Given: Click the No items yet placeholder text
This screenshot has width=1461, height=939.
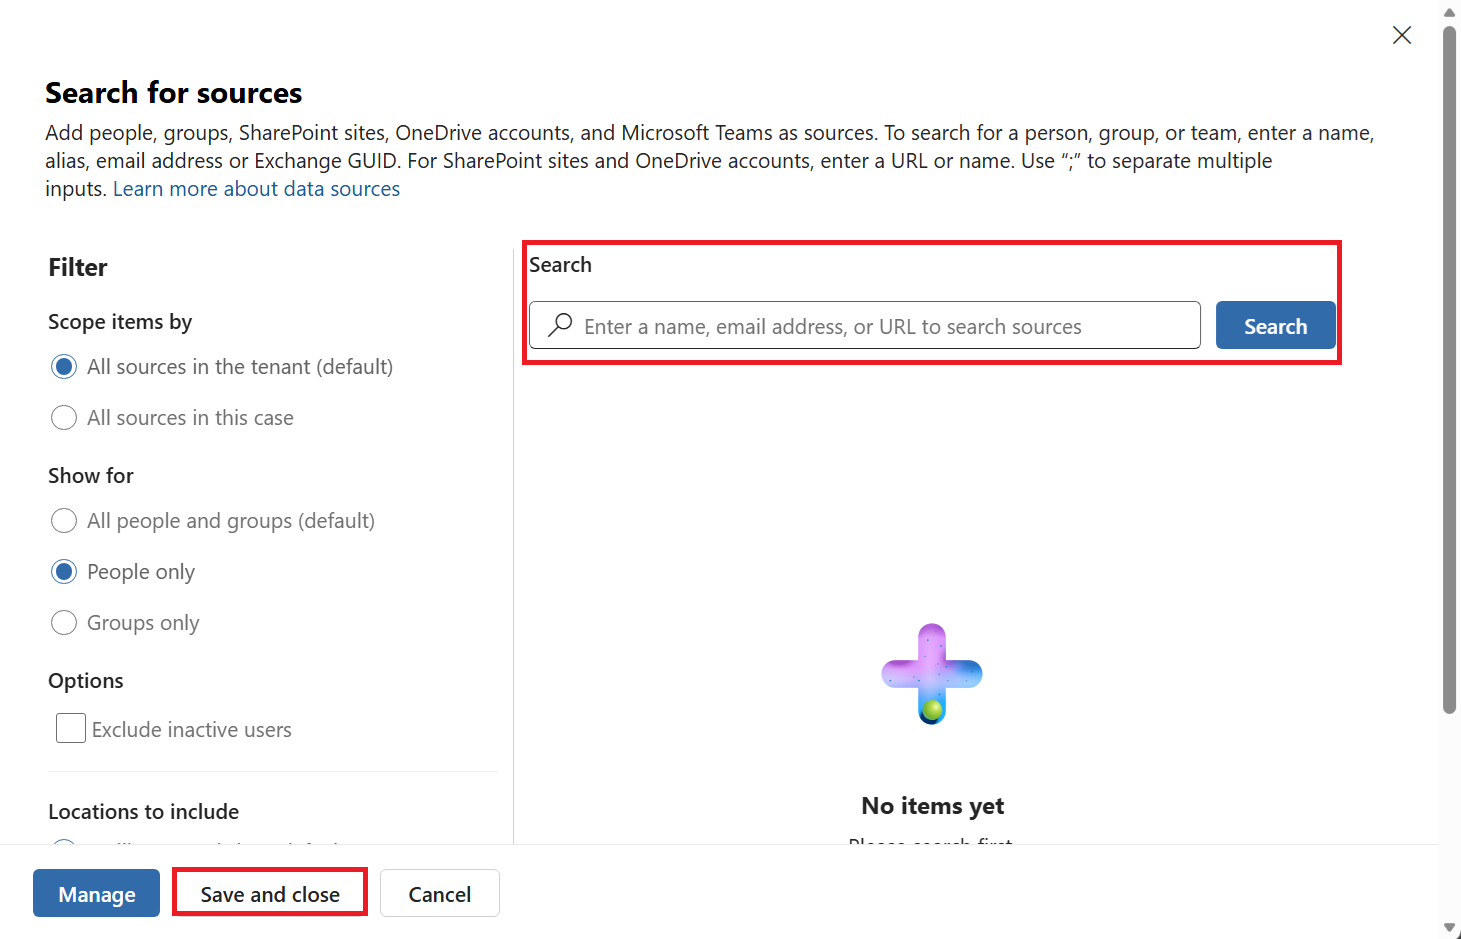Looking at the screenshot, I should tap(933, 806).
